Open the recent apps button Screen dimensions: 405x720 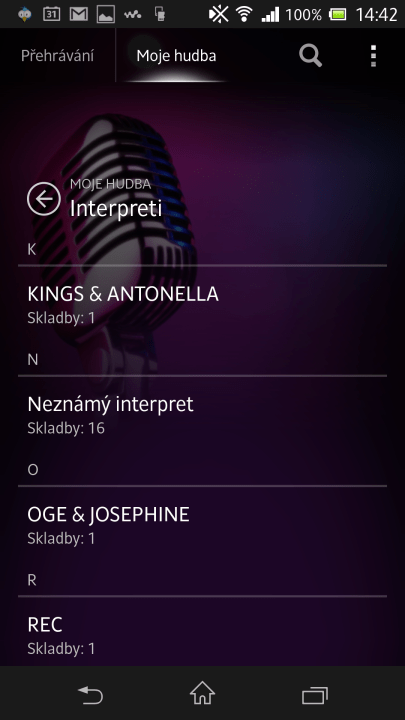click(315, 695)
